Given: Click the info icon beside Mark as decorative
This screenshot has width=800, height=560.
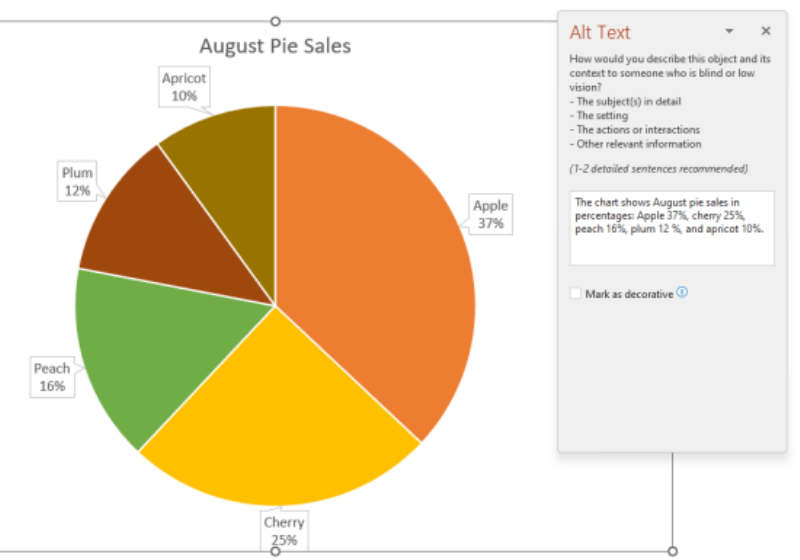Looking at the screenshot, I should pos(682,293).
